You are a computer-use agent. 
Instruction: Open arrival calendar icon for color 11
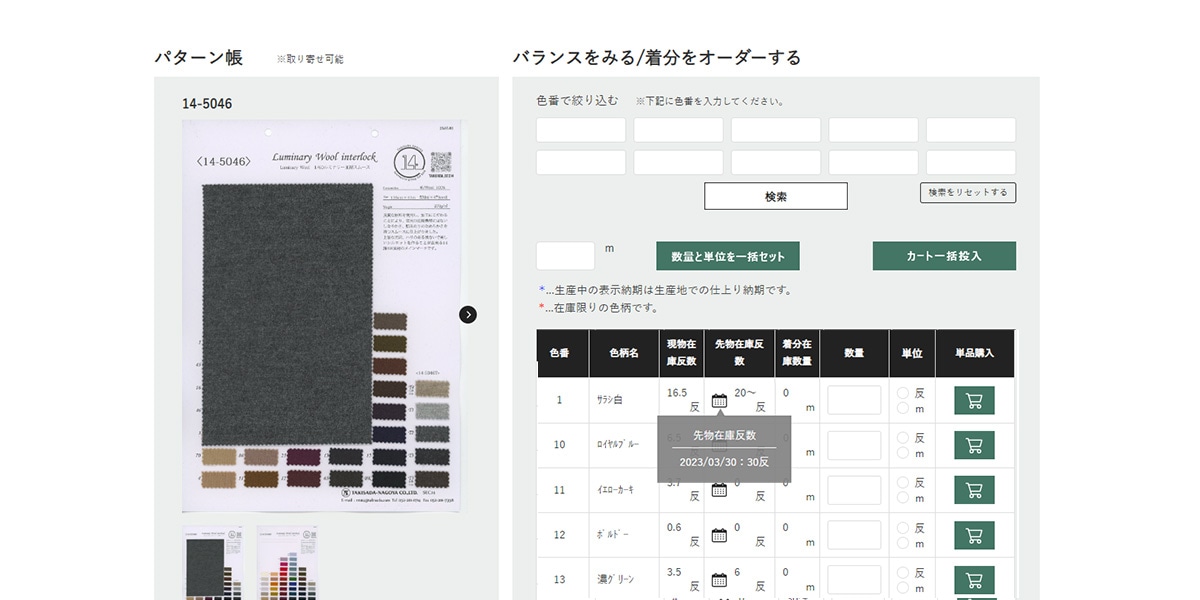[x=719, y=490]
